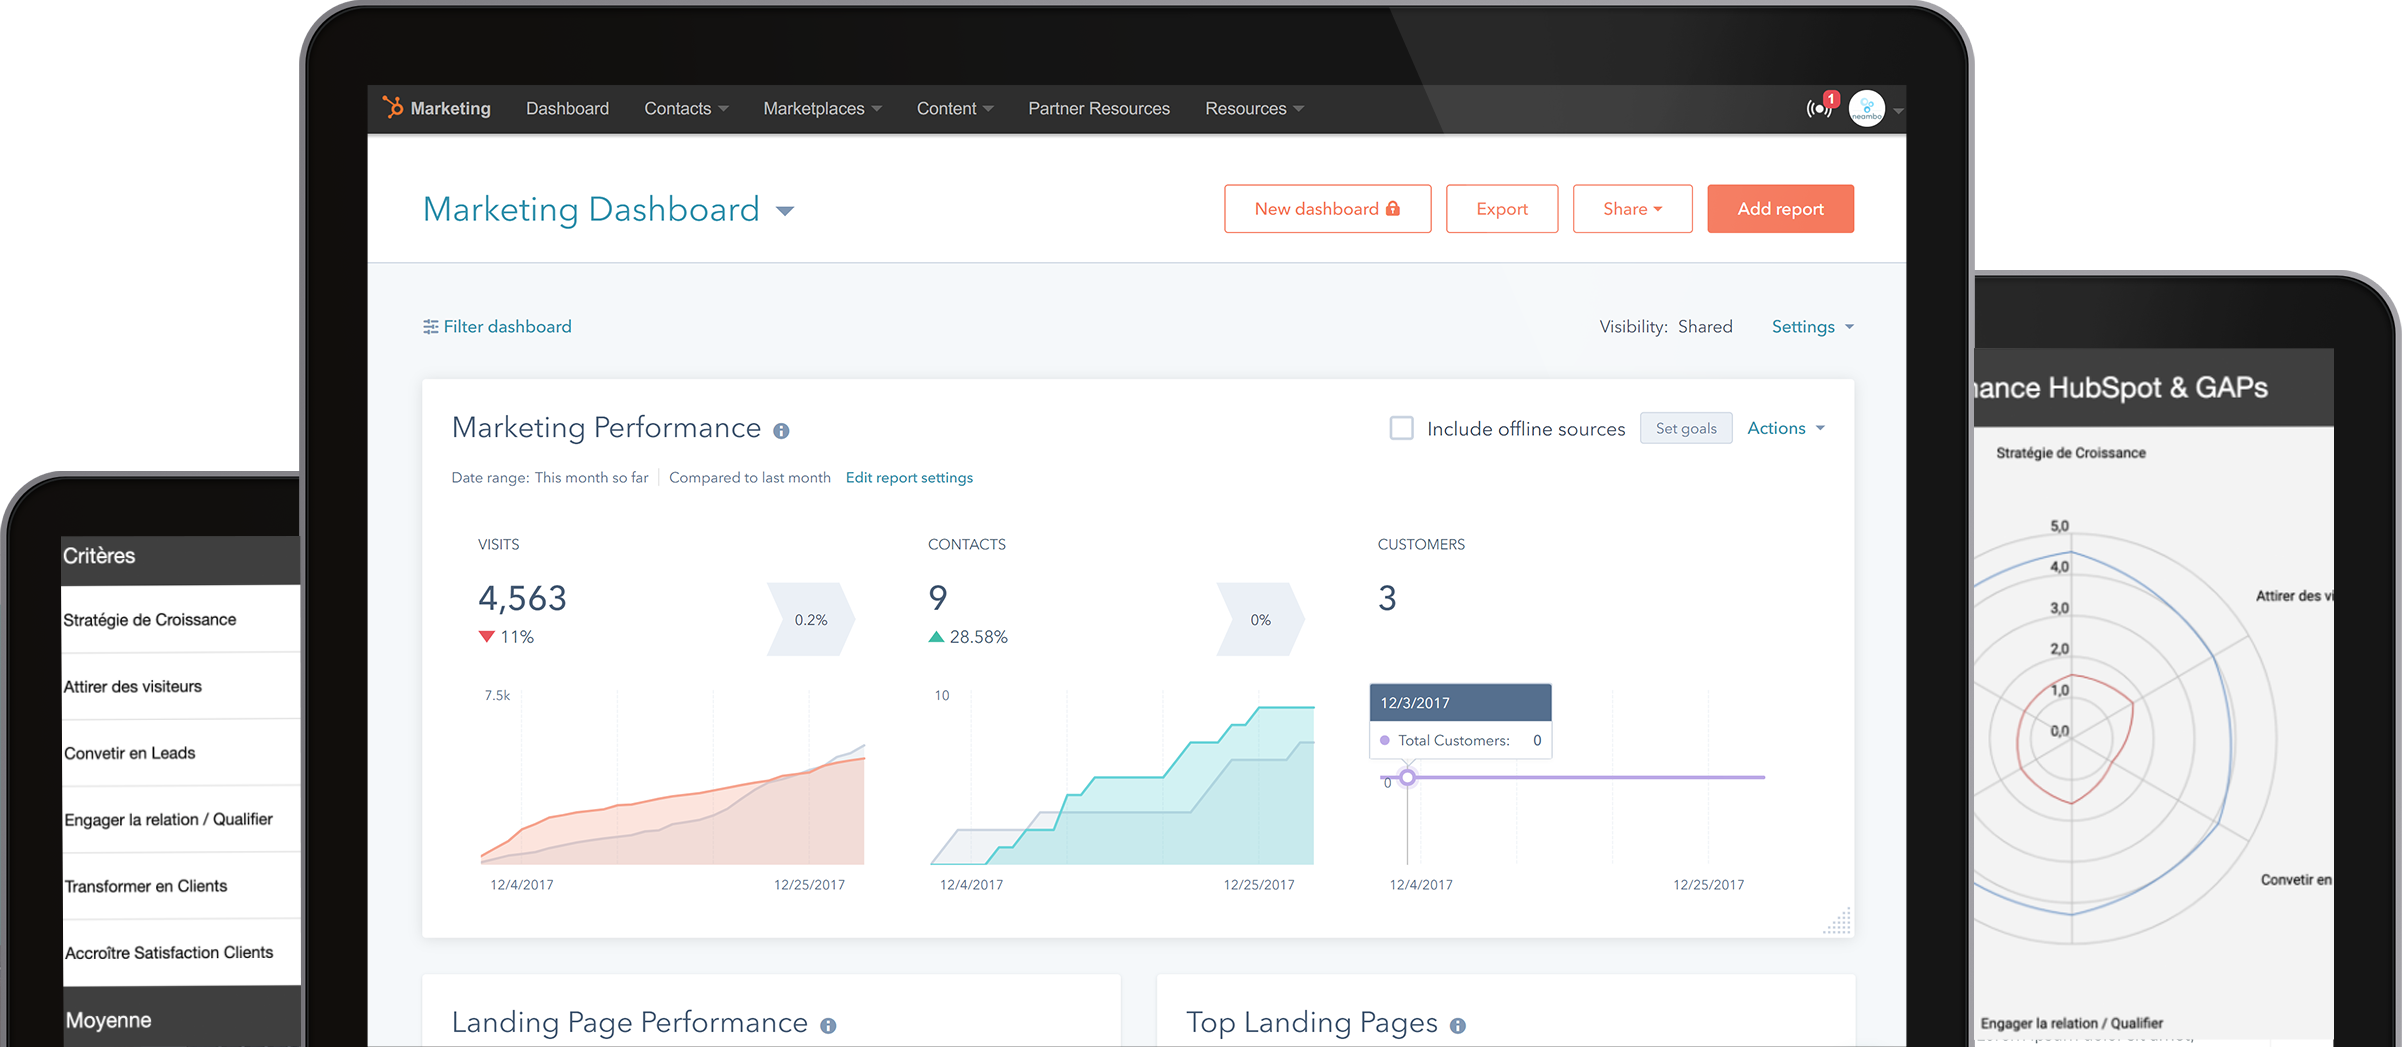2402x1047 pixels.
Task: Select 'Convetir en Leads' row
Action: click(181, 753)
